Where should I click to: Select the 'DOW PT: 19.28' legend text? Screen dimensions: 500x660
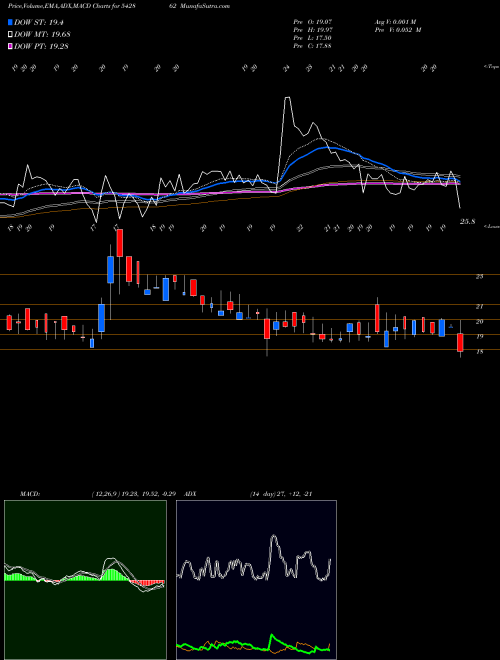coord(41,46)
